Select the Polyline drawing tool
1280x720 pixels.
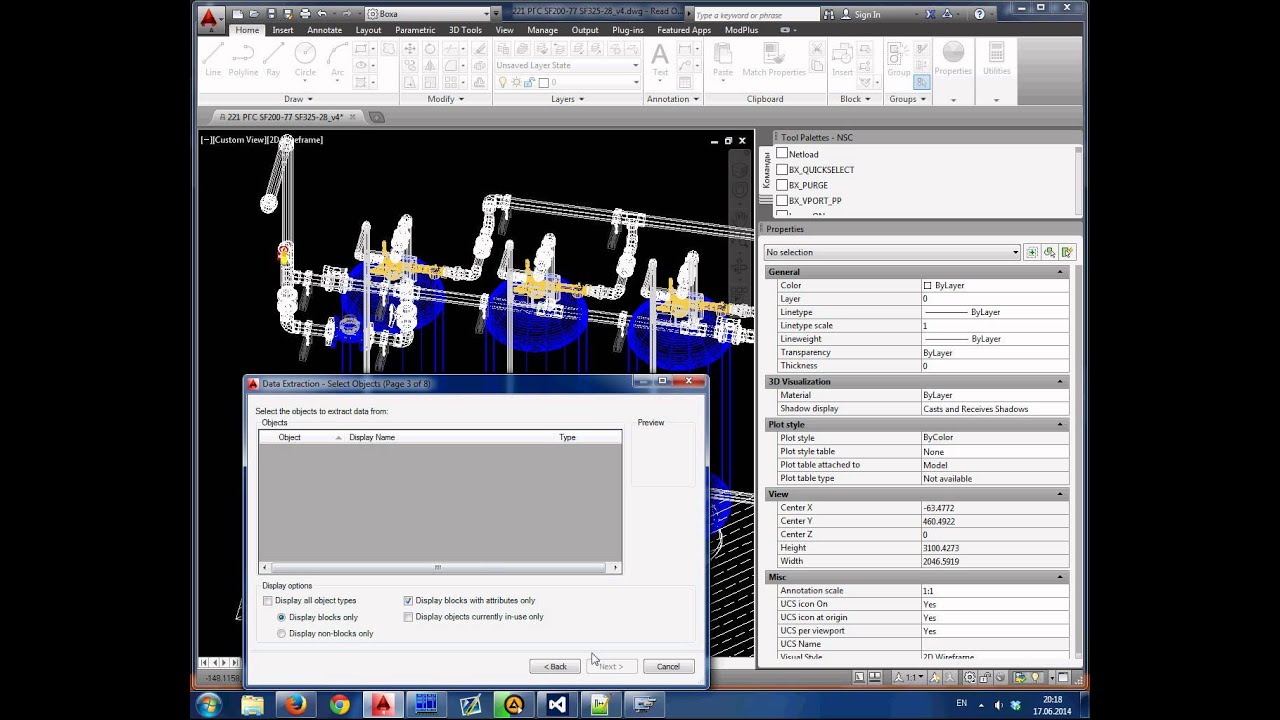[x=243, y=60]
